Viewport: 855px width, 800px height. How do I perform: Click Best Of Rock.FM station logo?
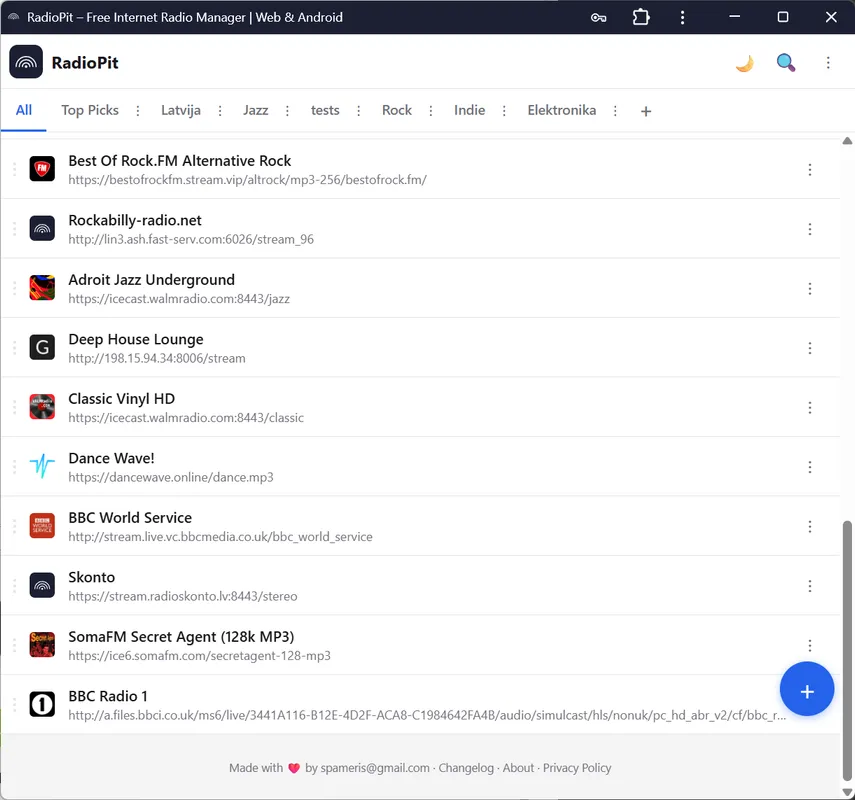coord(42,169)
